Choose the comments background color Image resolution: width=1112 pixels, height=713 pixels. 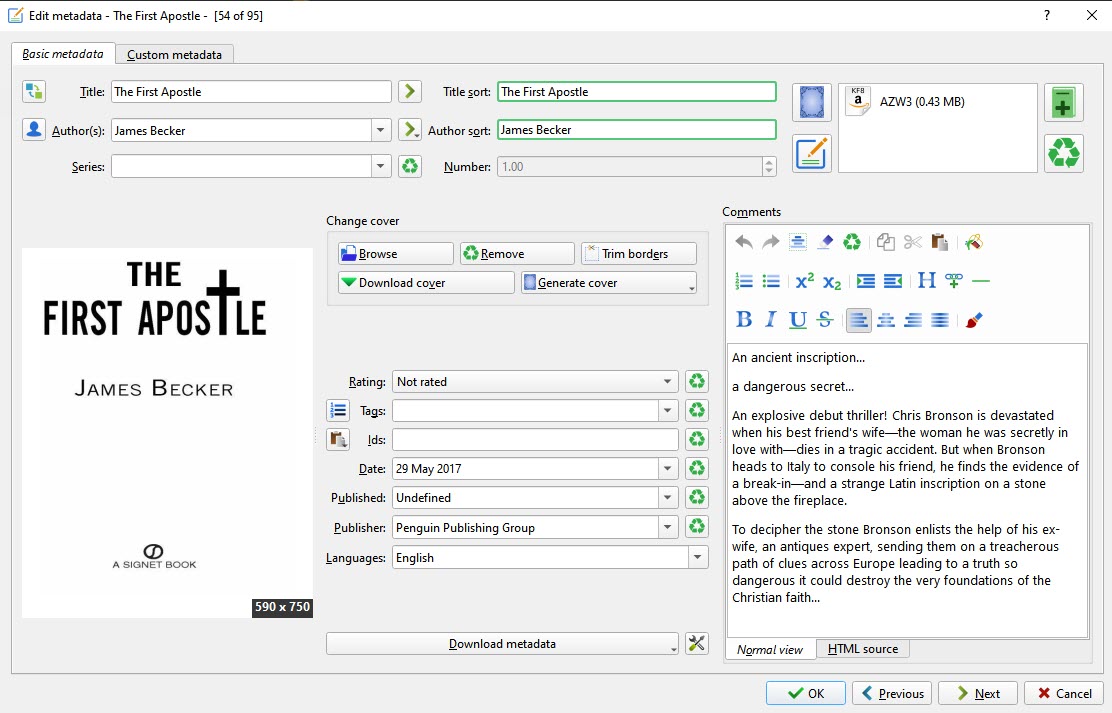[x=974, y=243]
